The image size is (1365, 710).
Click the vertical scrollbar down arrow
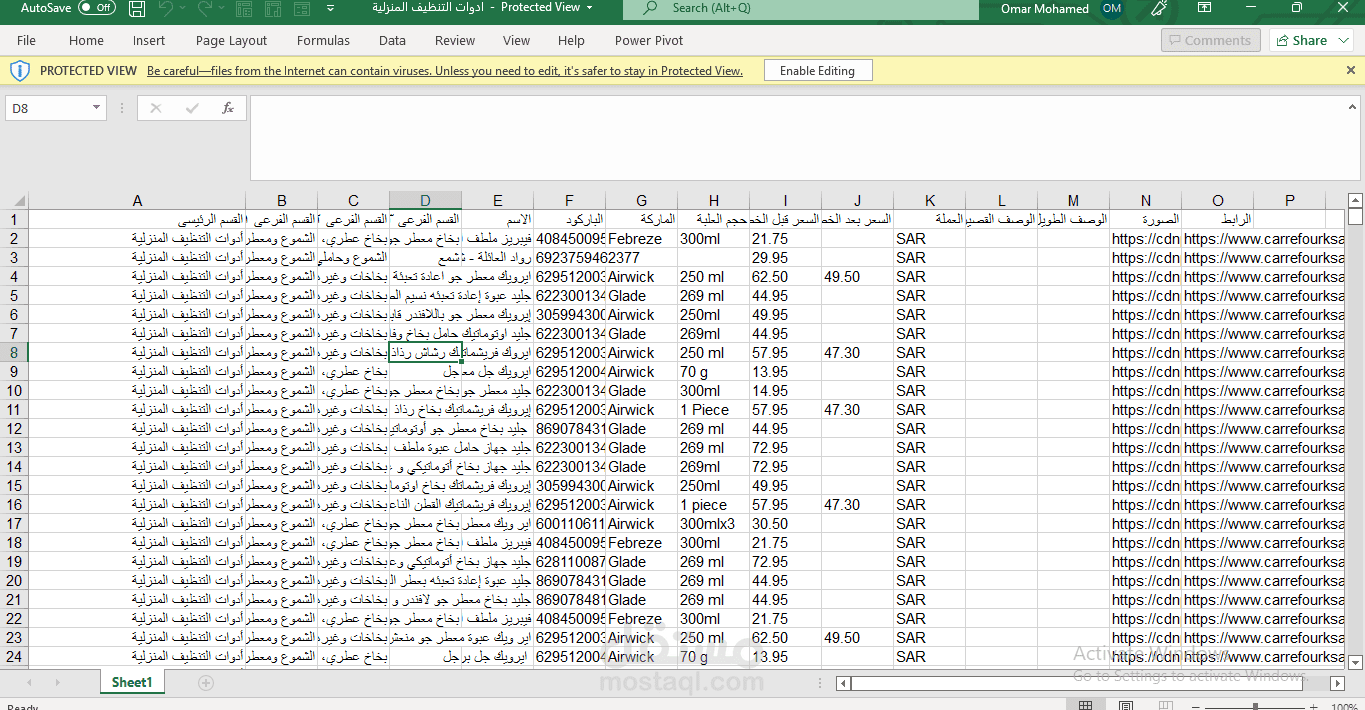pos(1355,662)
